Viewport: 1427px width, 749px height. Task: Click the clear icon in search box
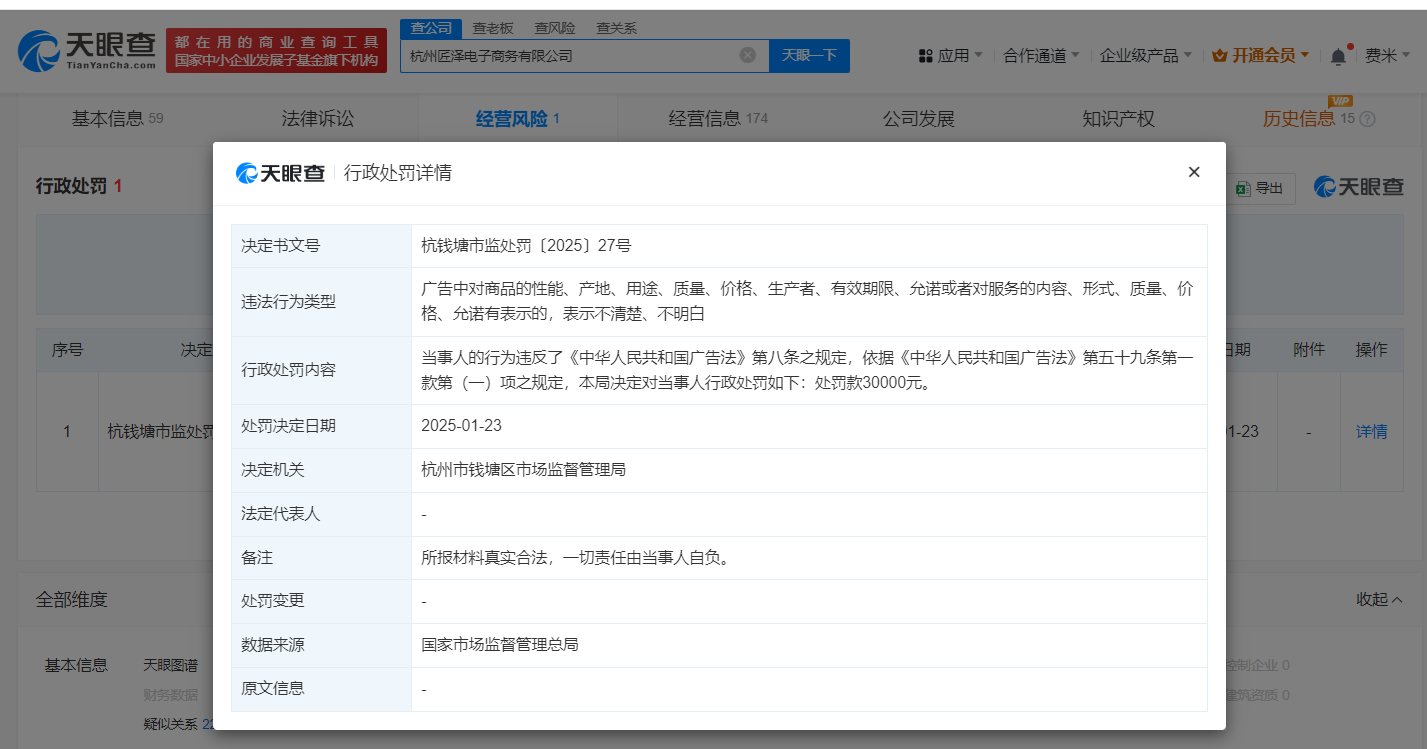[x=747, y=56]
